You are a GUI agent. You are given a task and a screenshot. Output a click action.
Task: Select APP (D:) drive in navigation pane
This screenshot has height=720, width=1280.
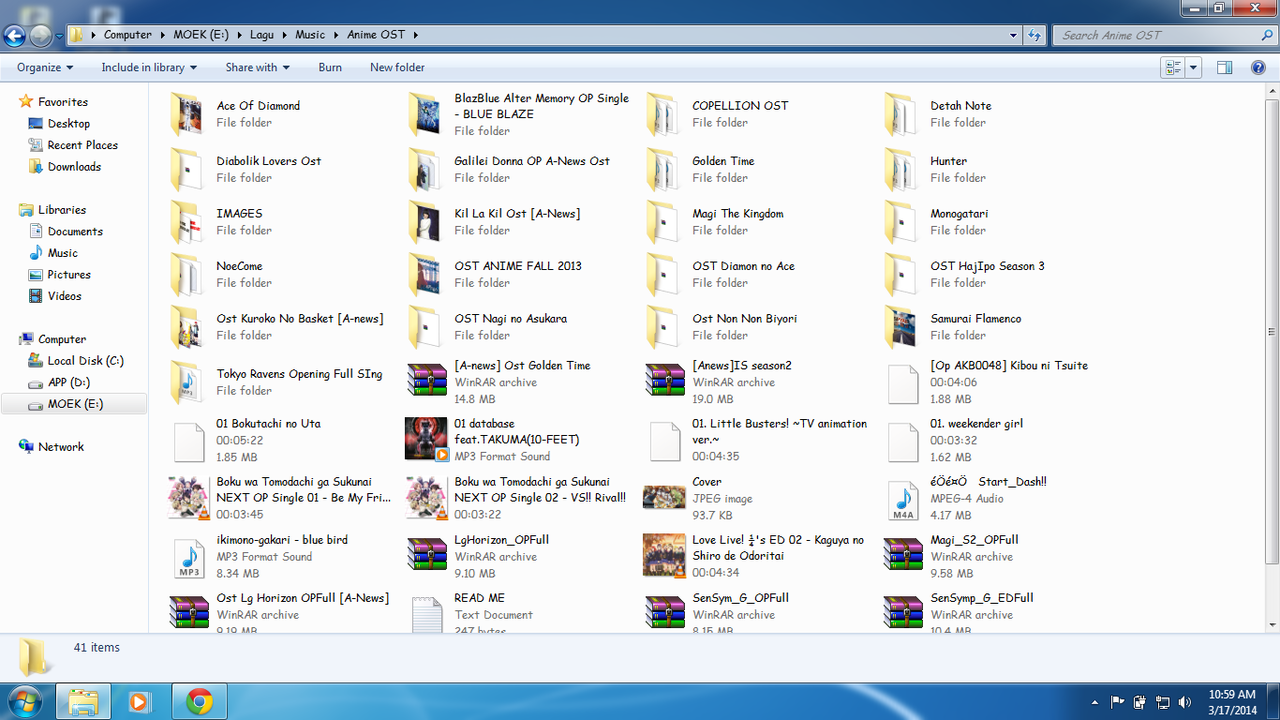pyautogui.click(x=69, y=383)
